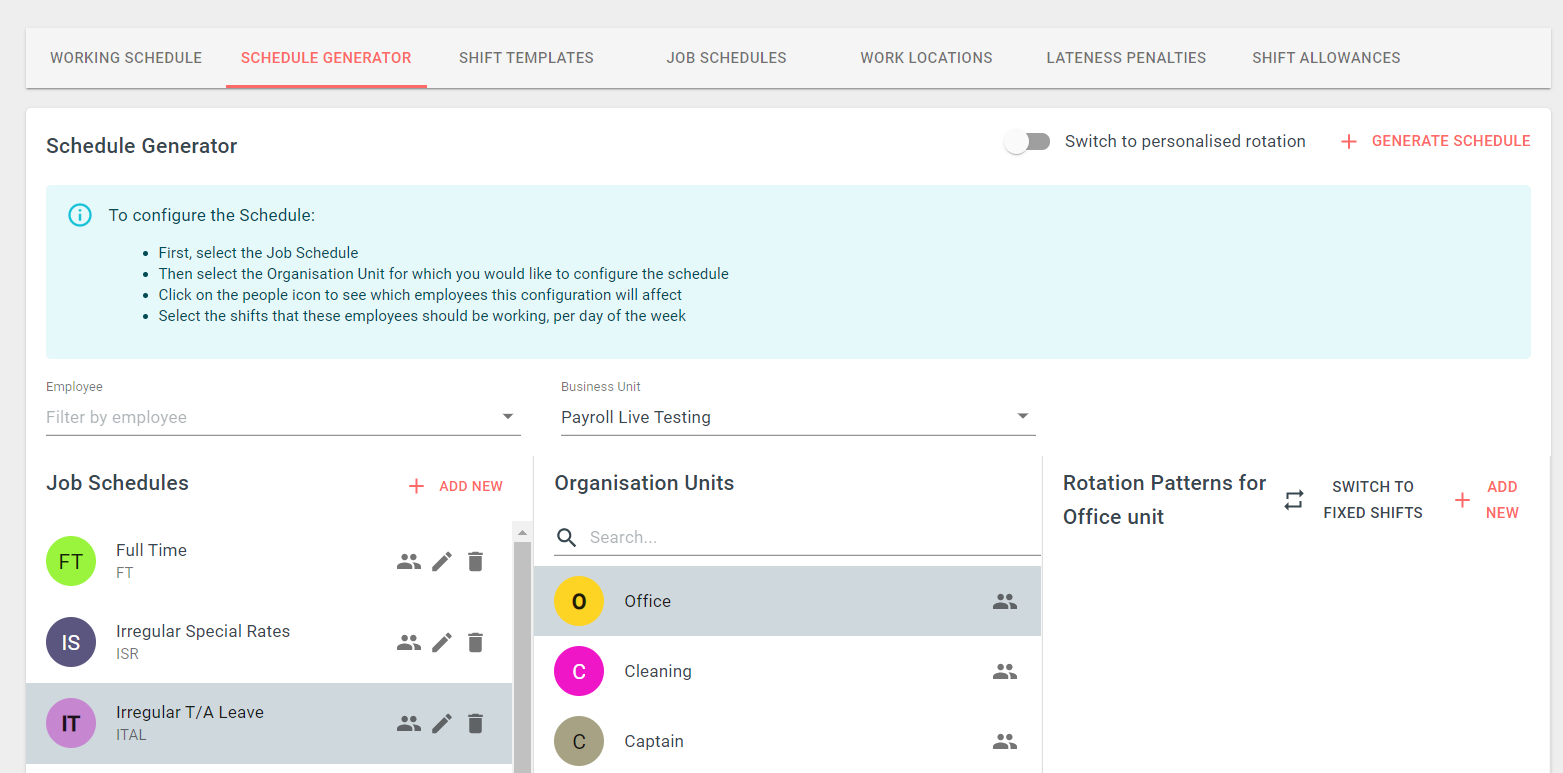
Task: Show people in Captain unit
Action: [x=1005, y=742]
